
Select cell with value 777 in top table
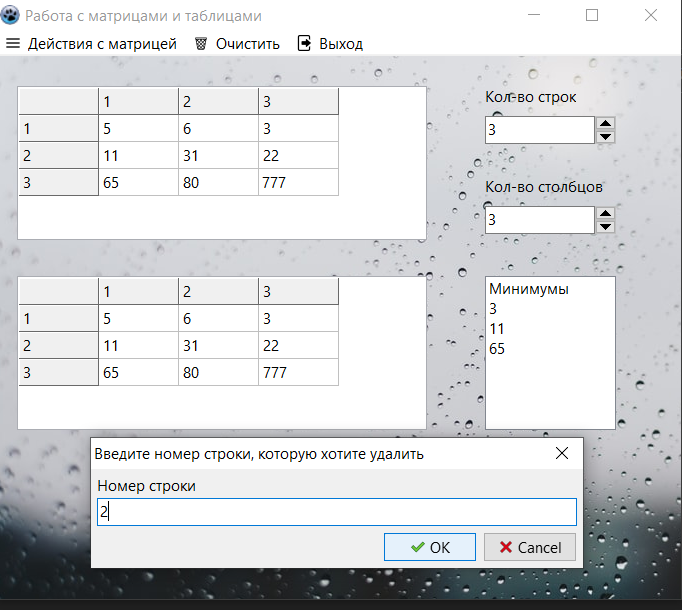point(298,183)
